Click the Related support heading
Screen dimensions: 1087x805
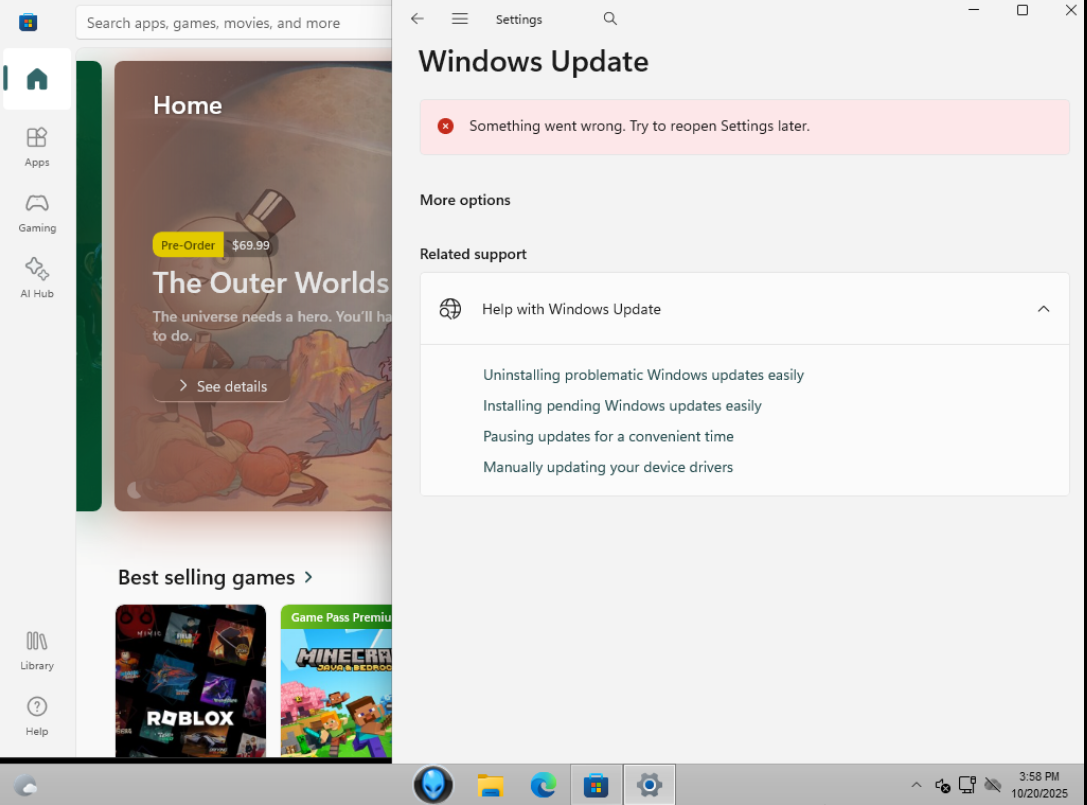[473, 254]
